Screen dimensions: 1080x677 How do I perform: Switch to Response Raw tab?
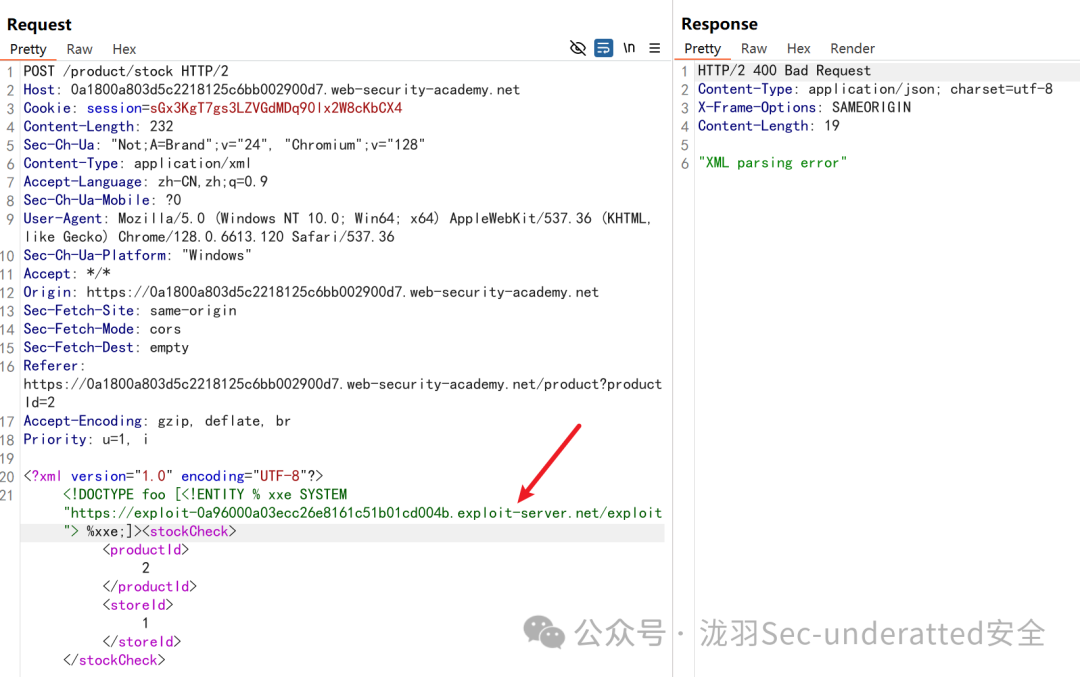point(754,48)
